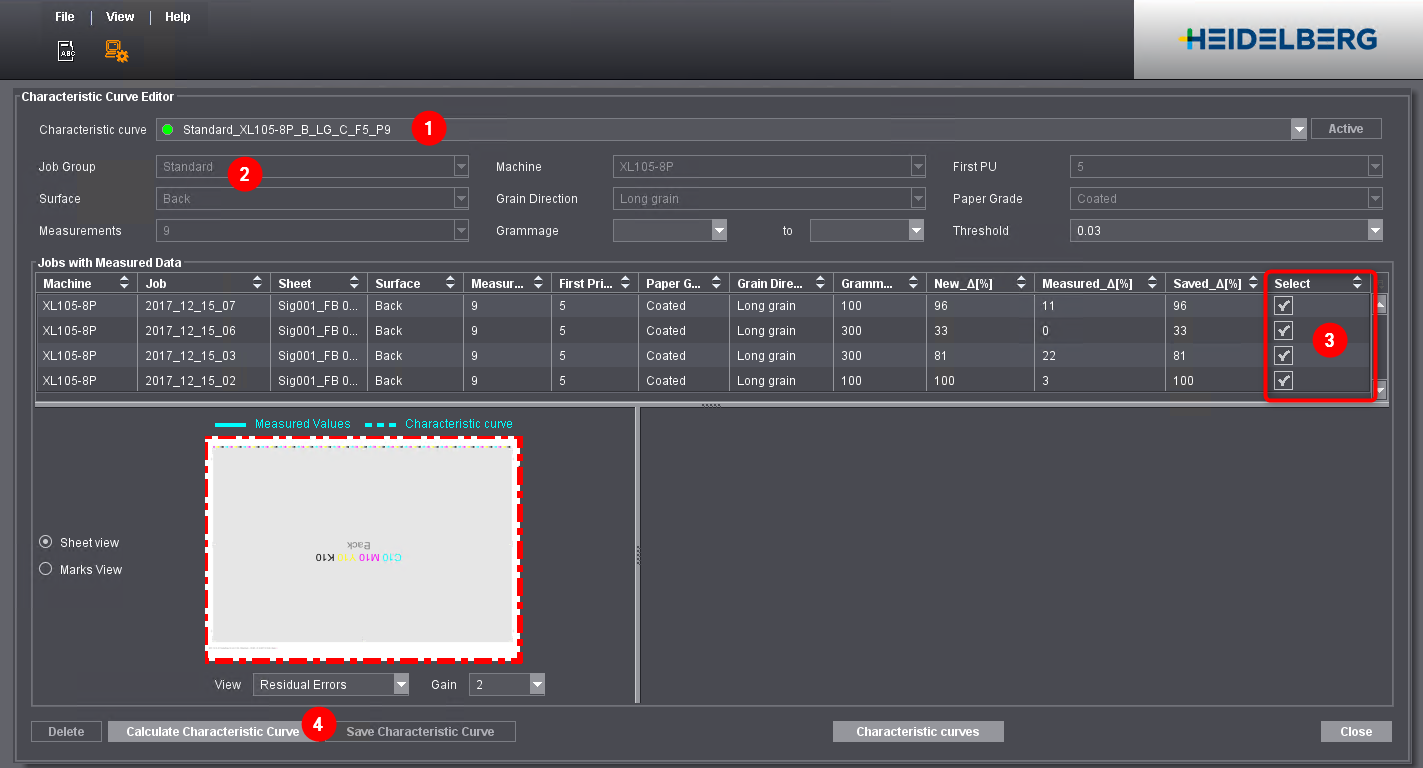Click the Close button

coord(1356,731)
